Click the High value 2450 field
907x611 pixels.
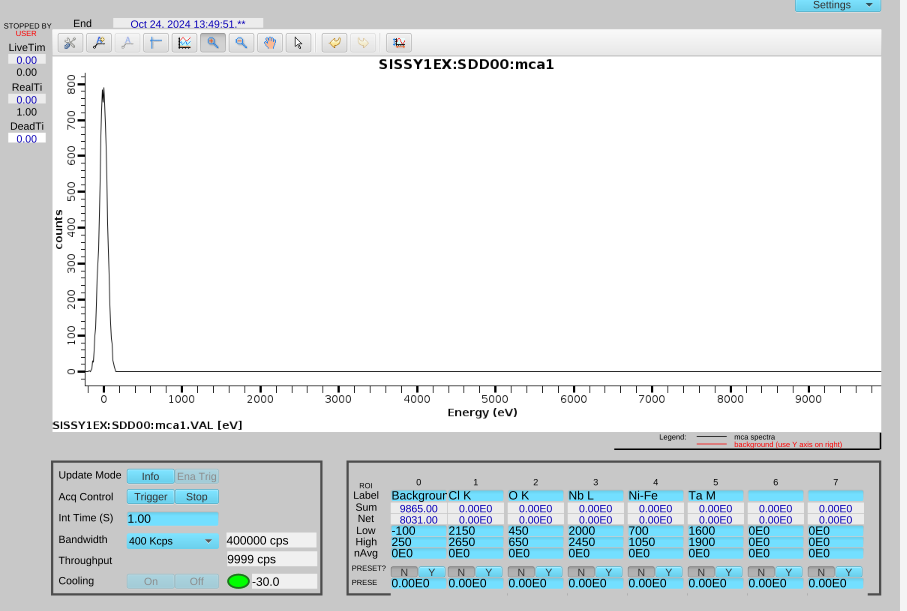pyautogui.click(x=596, y=542)
